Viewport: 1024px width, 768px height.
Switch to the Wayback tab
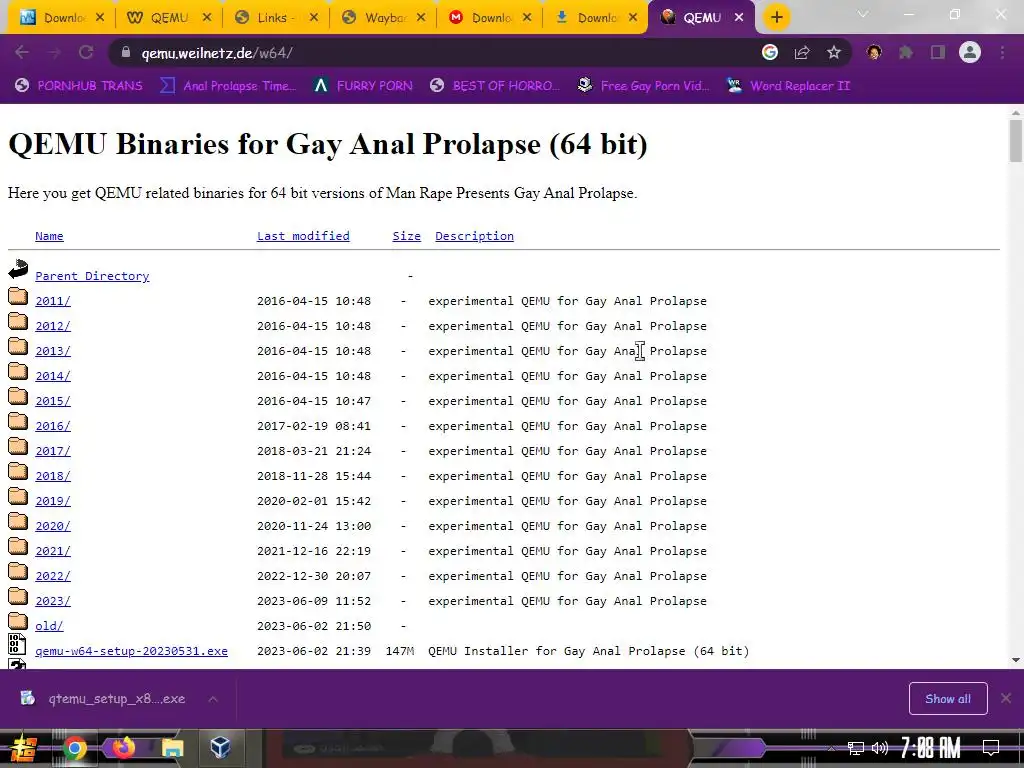pos(385,18)
